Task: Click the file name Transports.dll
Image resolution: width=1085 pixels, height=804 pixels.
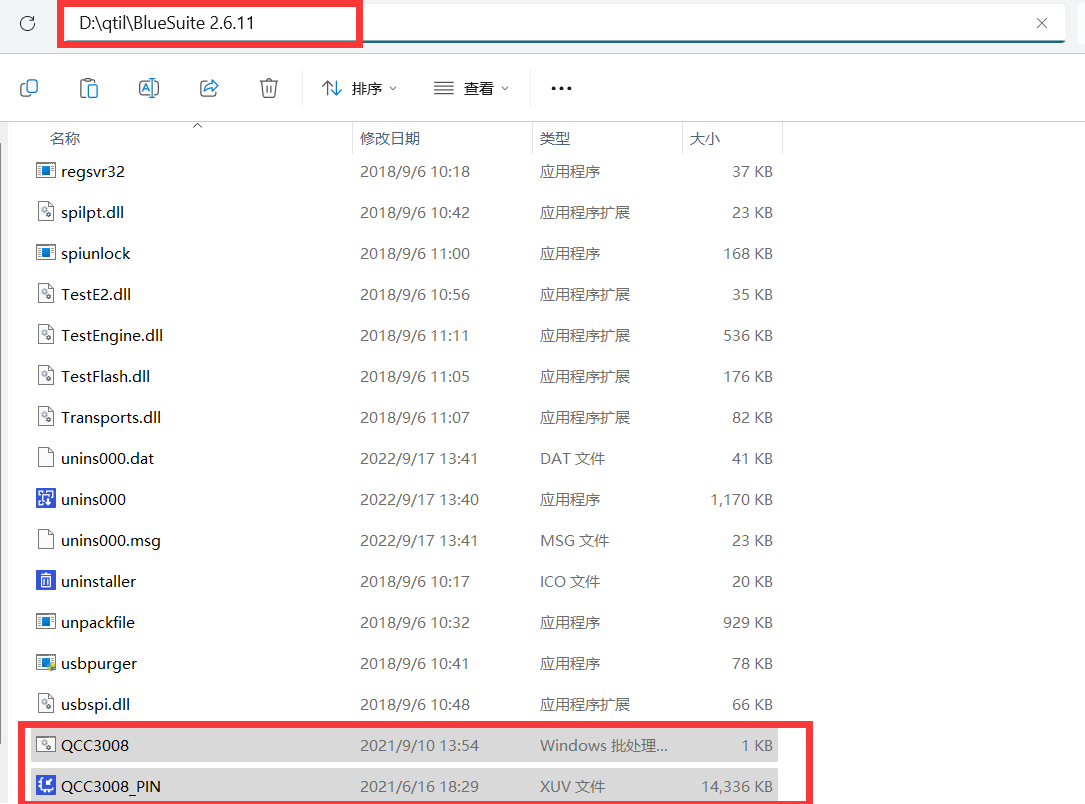Action: (111, 417)
